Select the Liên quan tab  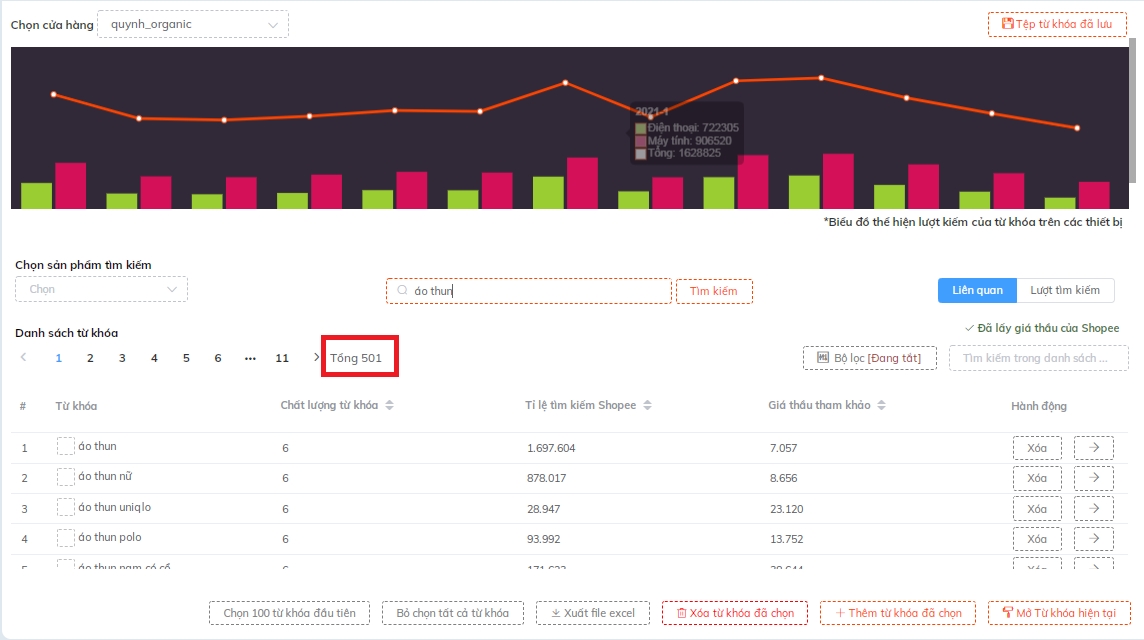click(x=977, y=290)
